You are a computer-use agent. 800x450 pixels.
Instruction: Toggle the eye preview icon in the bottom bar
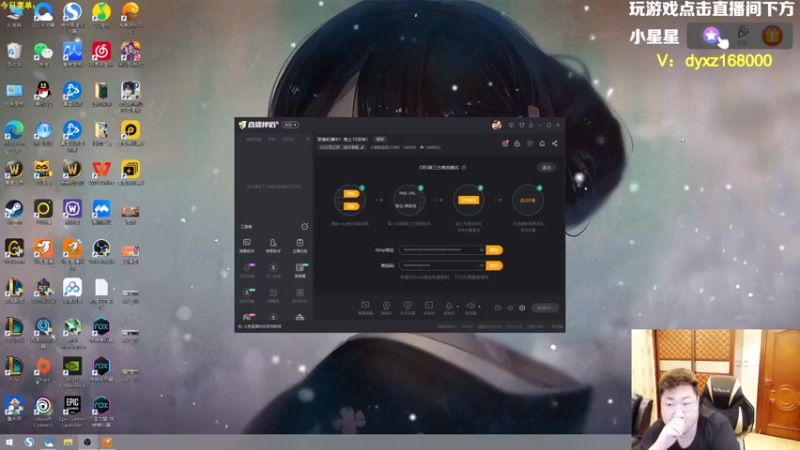pos(510,308)
